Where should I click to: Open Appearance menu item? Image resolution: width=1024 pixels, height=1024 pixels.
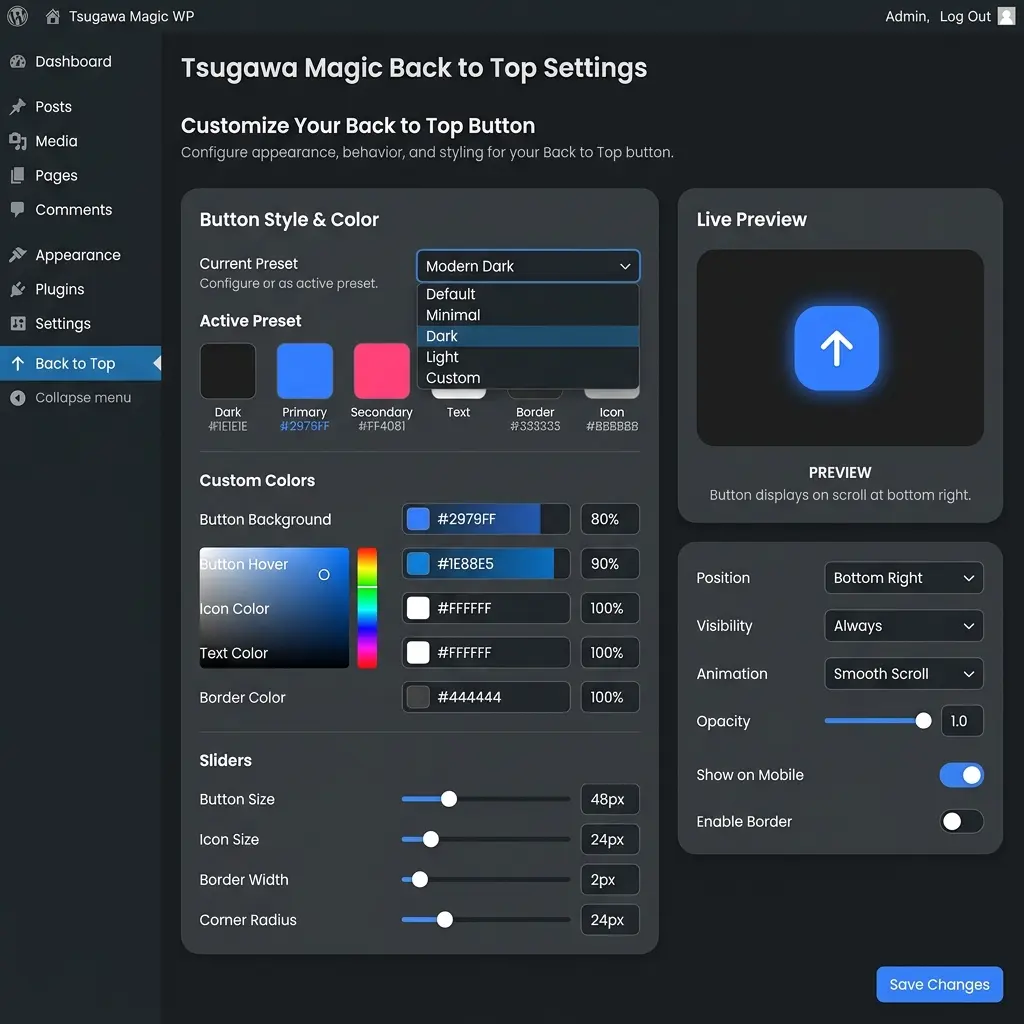pyautogui.click(x=78, y=255)
